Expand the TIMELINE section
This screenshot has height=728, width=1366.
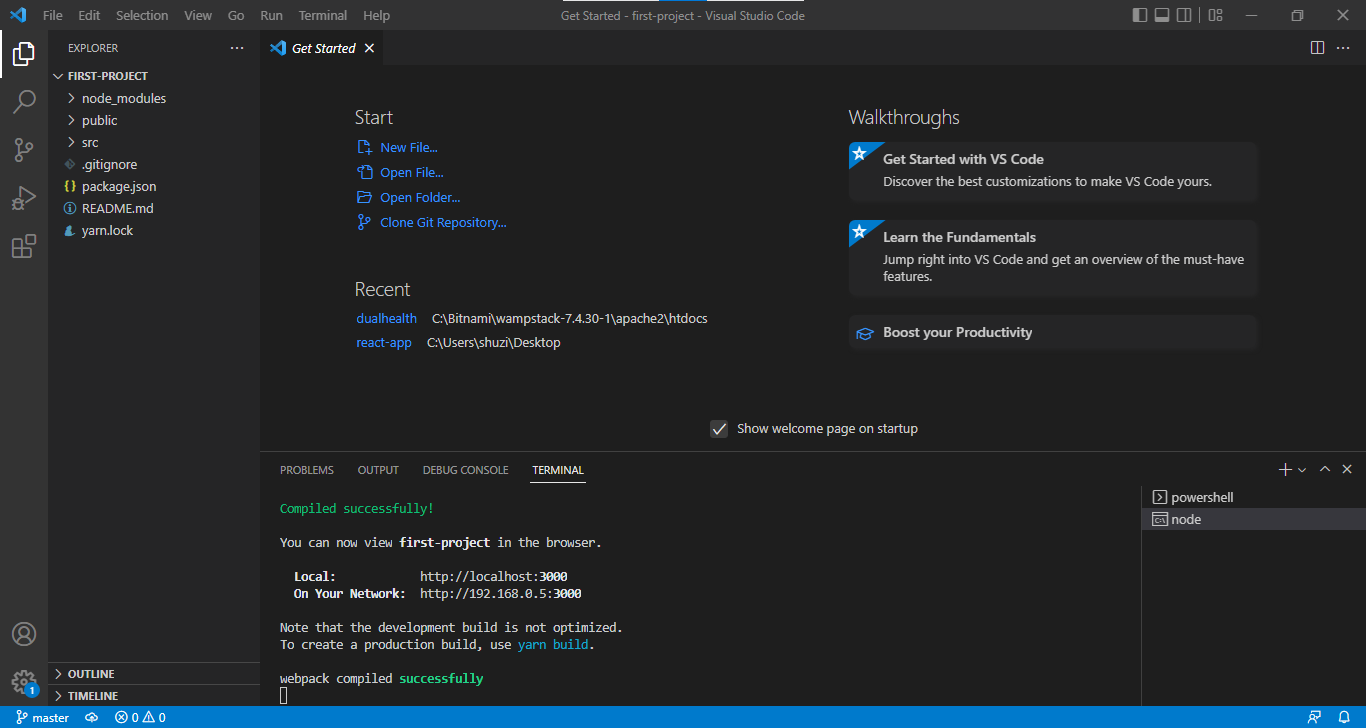tap(154, 696)
